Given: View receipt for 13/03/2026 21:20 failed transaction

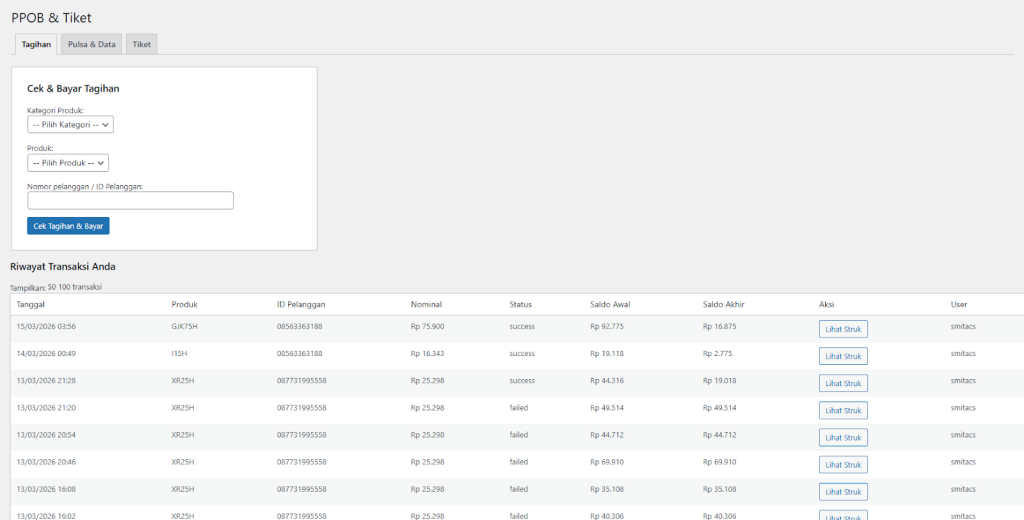Looking at the screenshot, I should pyautogui.click(x=843, y=410).
